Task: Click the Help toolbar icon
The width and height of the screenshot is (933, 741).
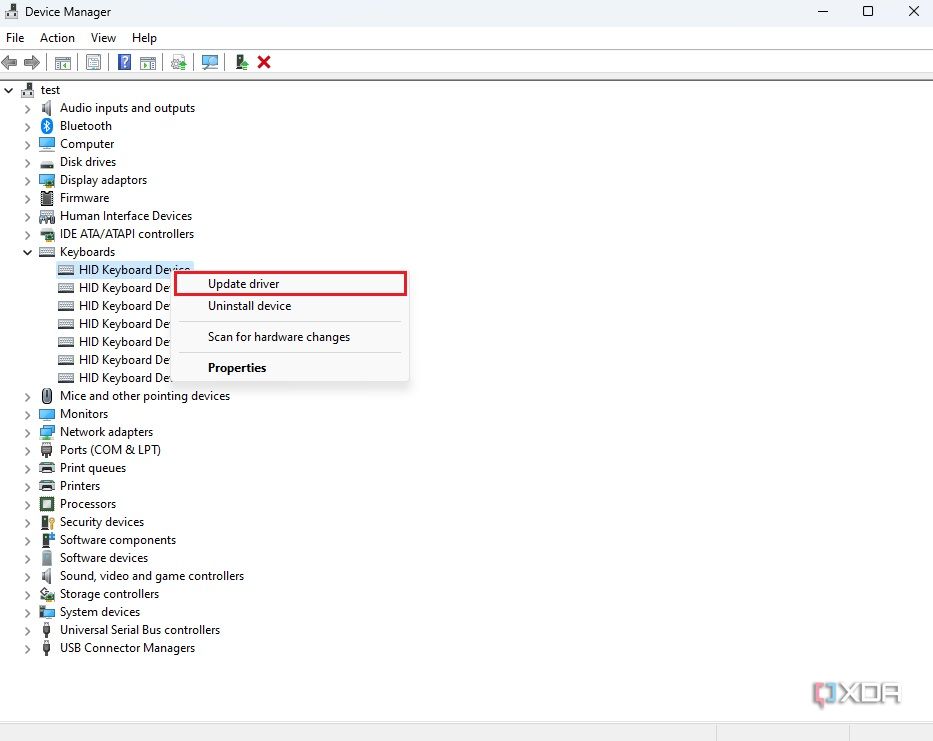Action: [x=124, y=62]
